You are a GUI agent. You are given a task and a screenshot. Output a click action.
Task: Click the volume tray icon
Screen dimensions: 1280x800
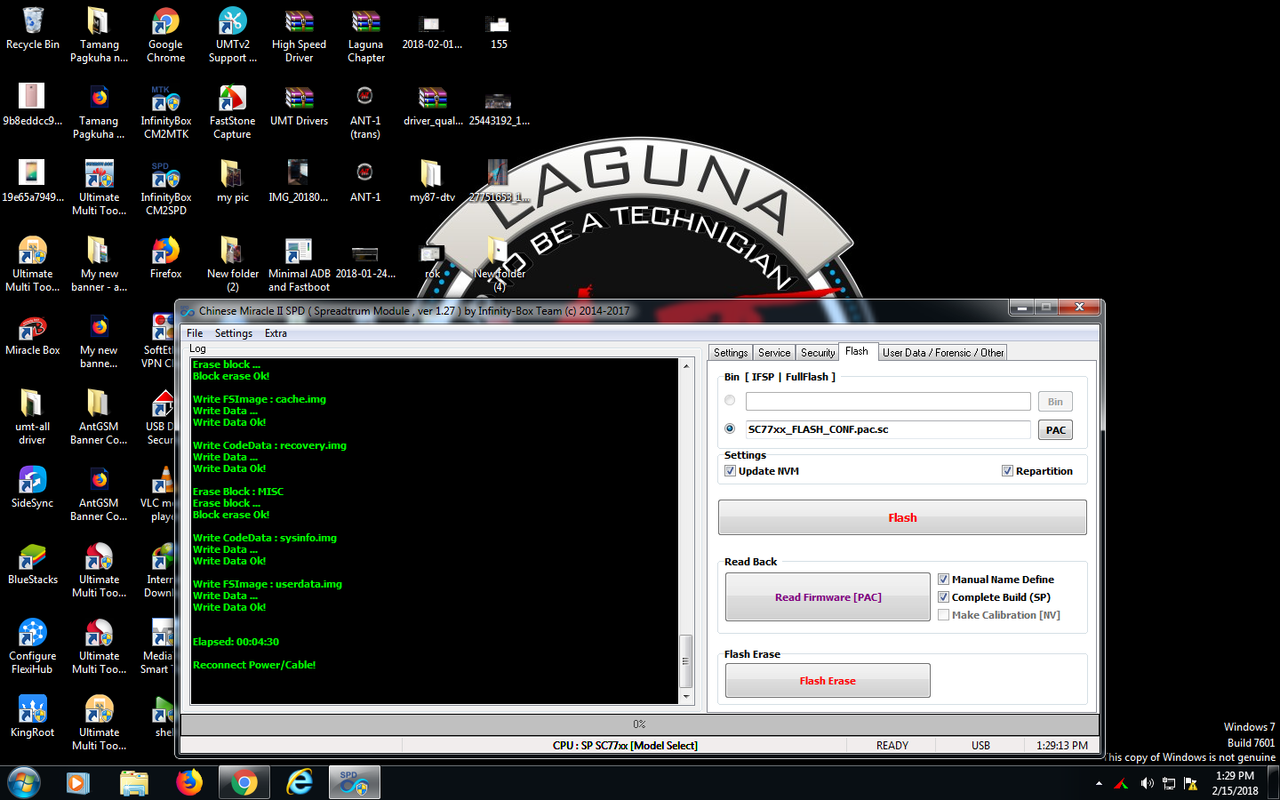[1147, 783]
